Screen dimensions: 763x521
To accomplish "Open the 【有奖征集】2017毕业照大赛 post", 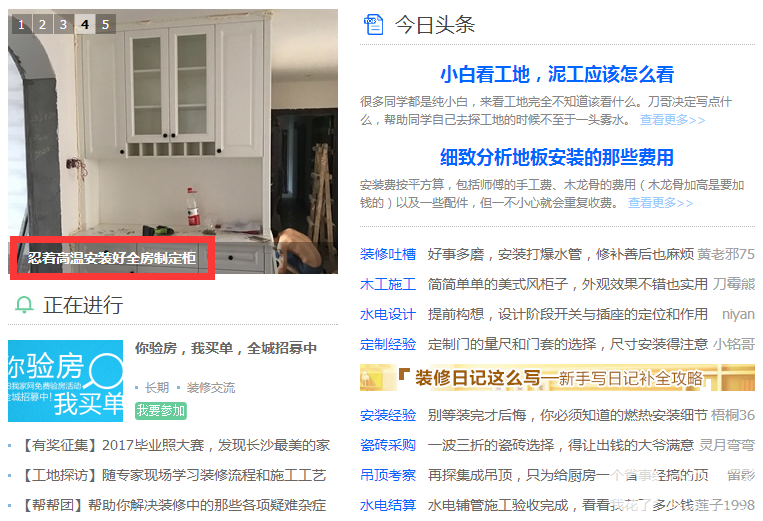I will (x=175, y=445).
